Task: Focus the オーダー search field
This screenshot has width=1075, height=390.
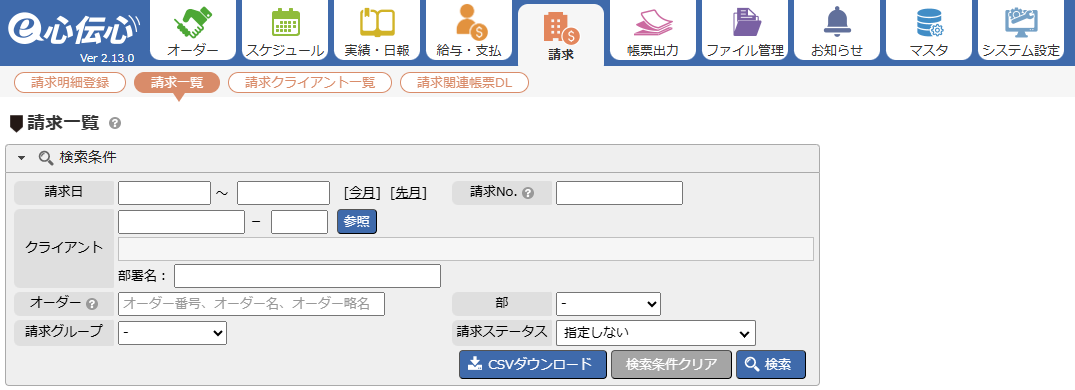Action: point(251,304)
